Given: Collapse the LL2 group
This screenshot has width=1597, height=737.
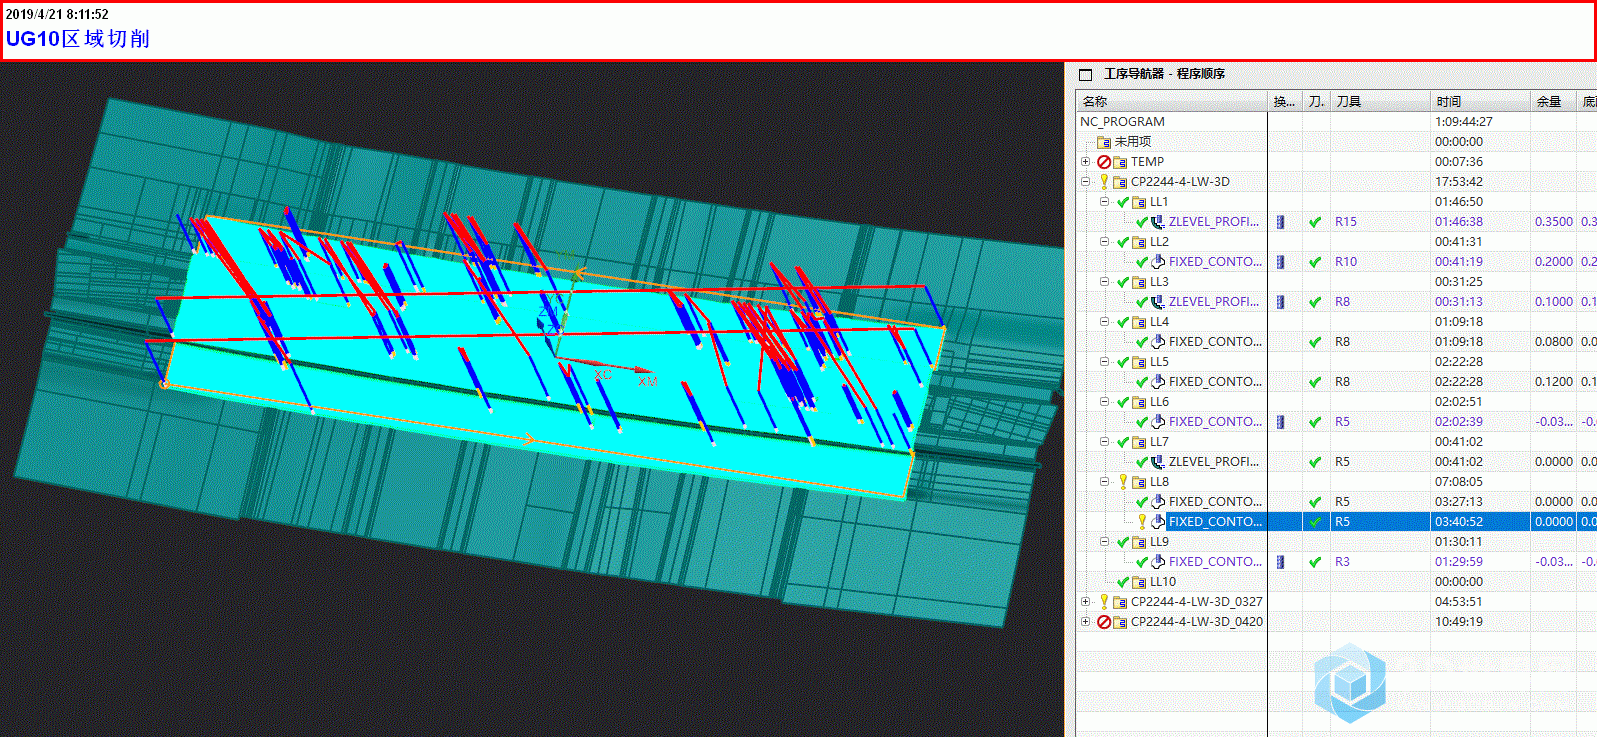Looking at the screenshot, I should pos(1105,242).
